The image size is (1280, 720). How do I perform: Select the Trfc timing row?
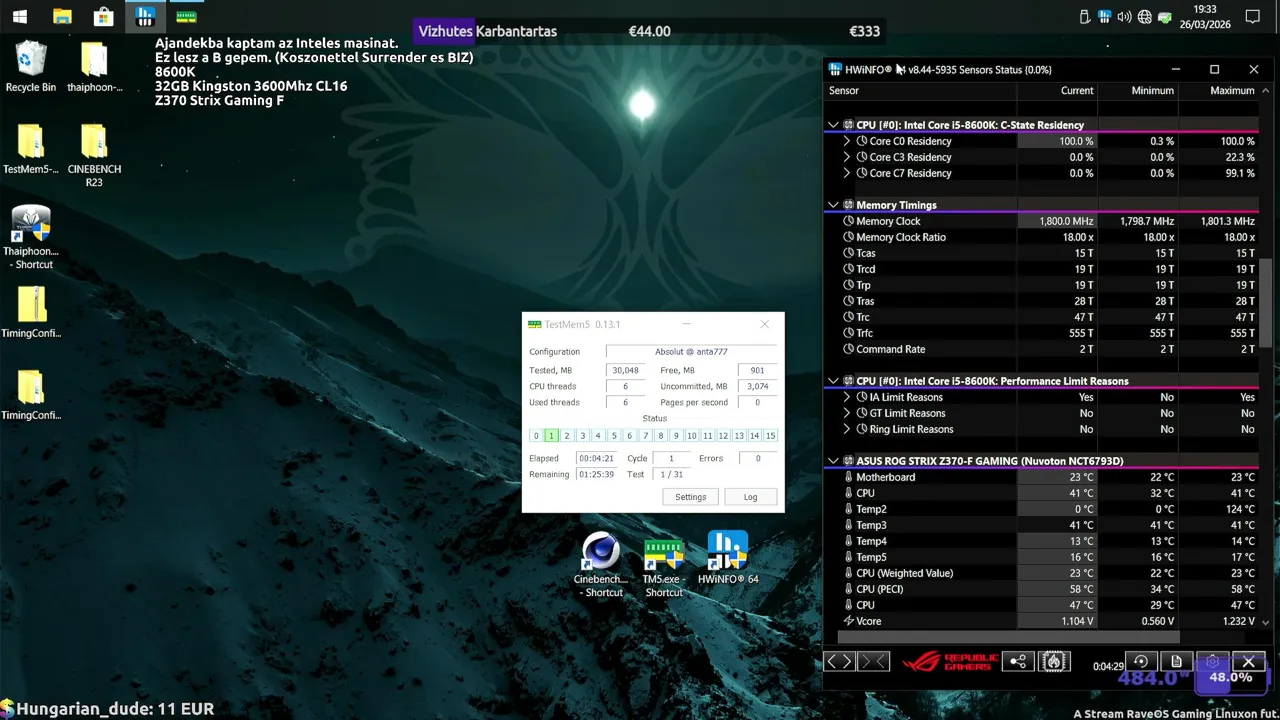[x=1041, y=333]
